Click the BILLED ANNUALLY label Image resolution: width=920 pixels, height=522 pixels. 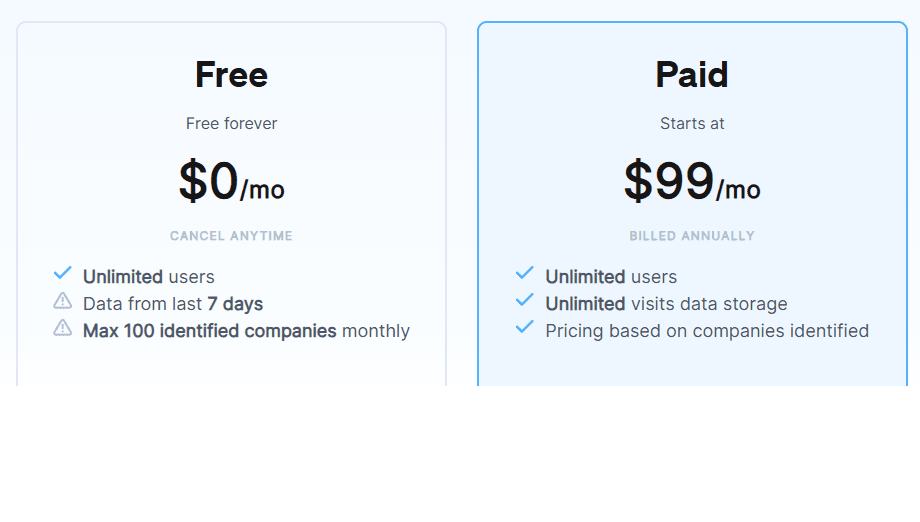point(692,236)
